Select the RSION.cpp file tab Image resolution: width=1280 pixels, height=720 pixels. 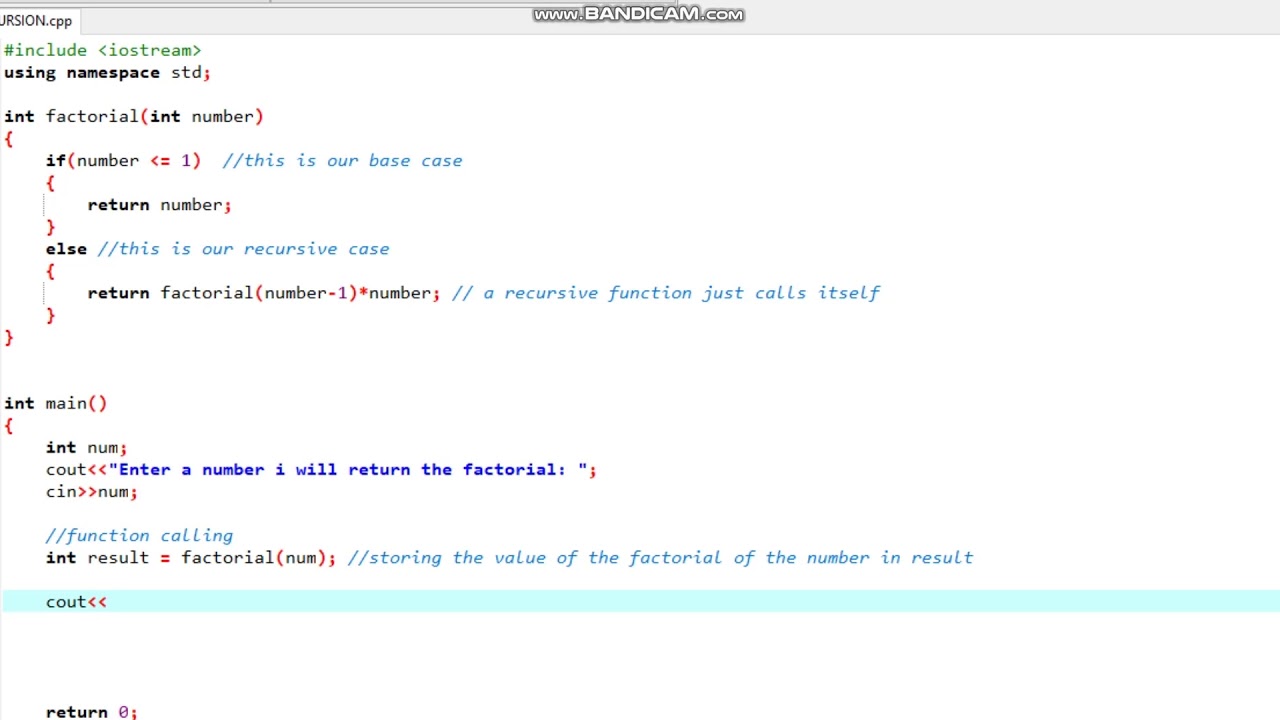pyautogui.click(x=38, y=21)
